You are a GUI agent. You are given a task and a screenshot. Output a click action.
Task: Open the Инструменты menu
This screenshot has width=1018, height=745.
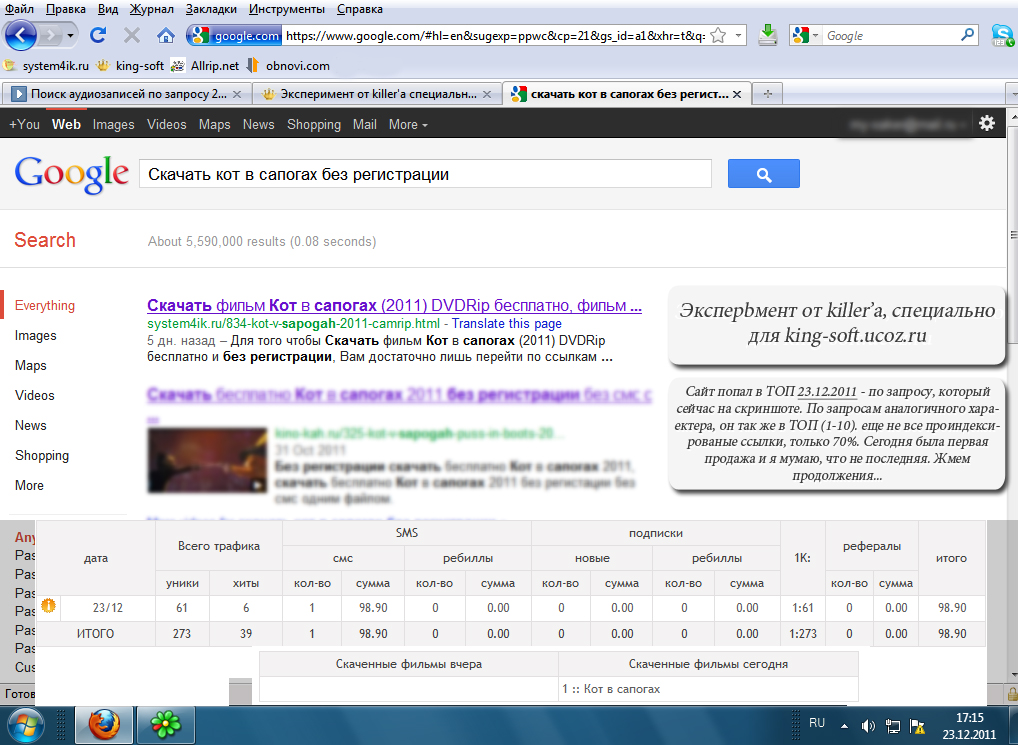point(287,9)
